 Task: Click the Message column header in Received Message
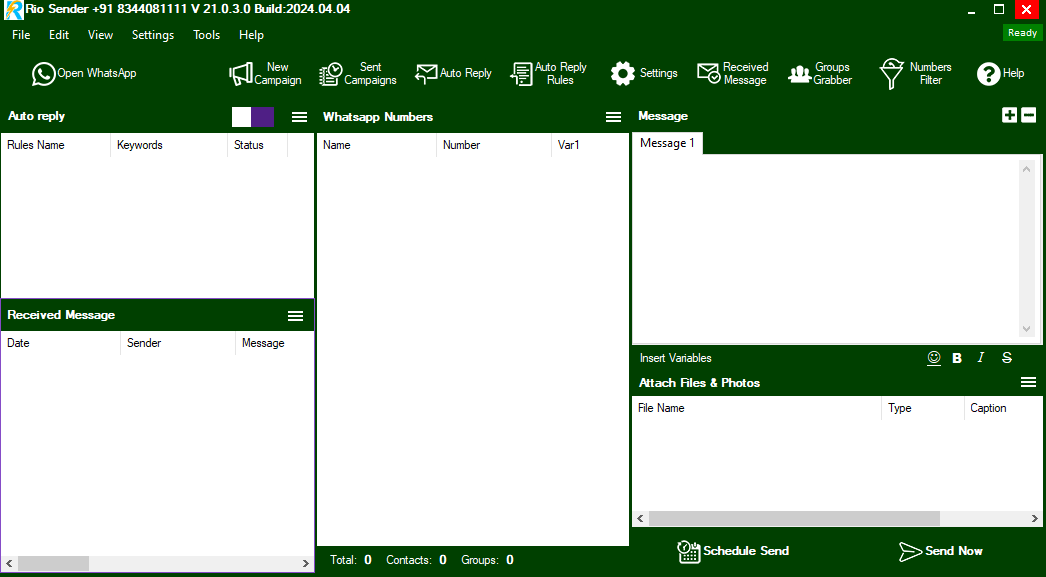tap(274, 343)
